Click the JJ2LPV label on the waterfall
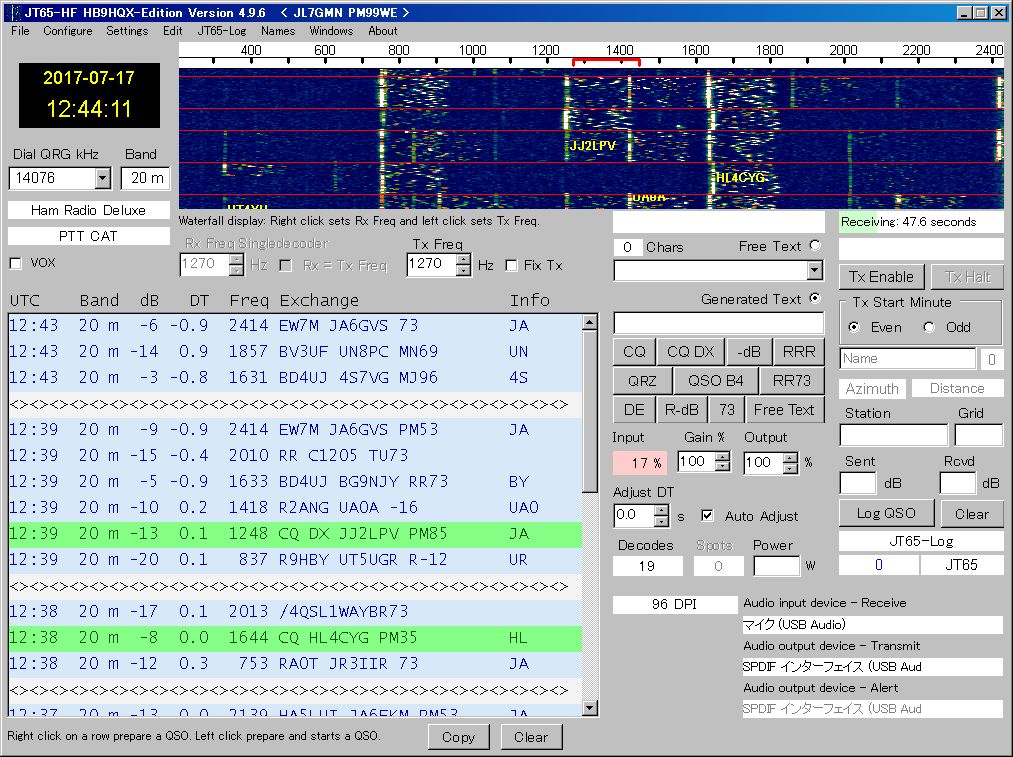The width and height of the screenshot is (1013, 757). pyautogui.click(x=592, y=146)
